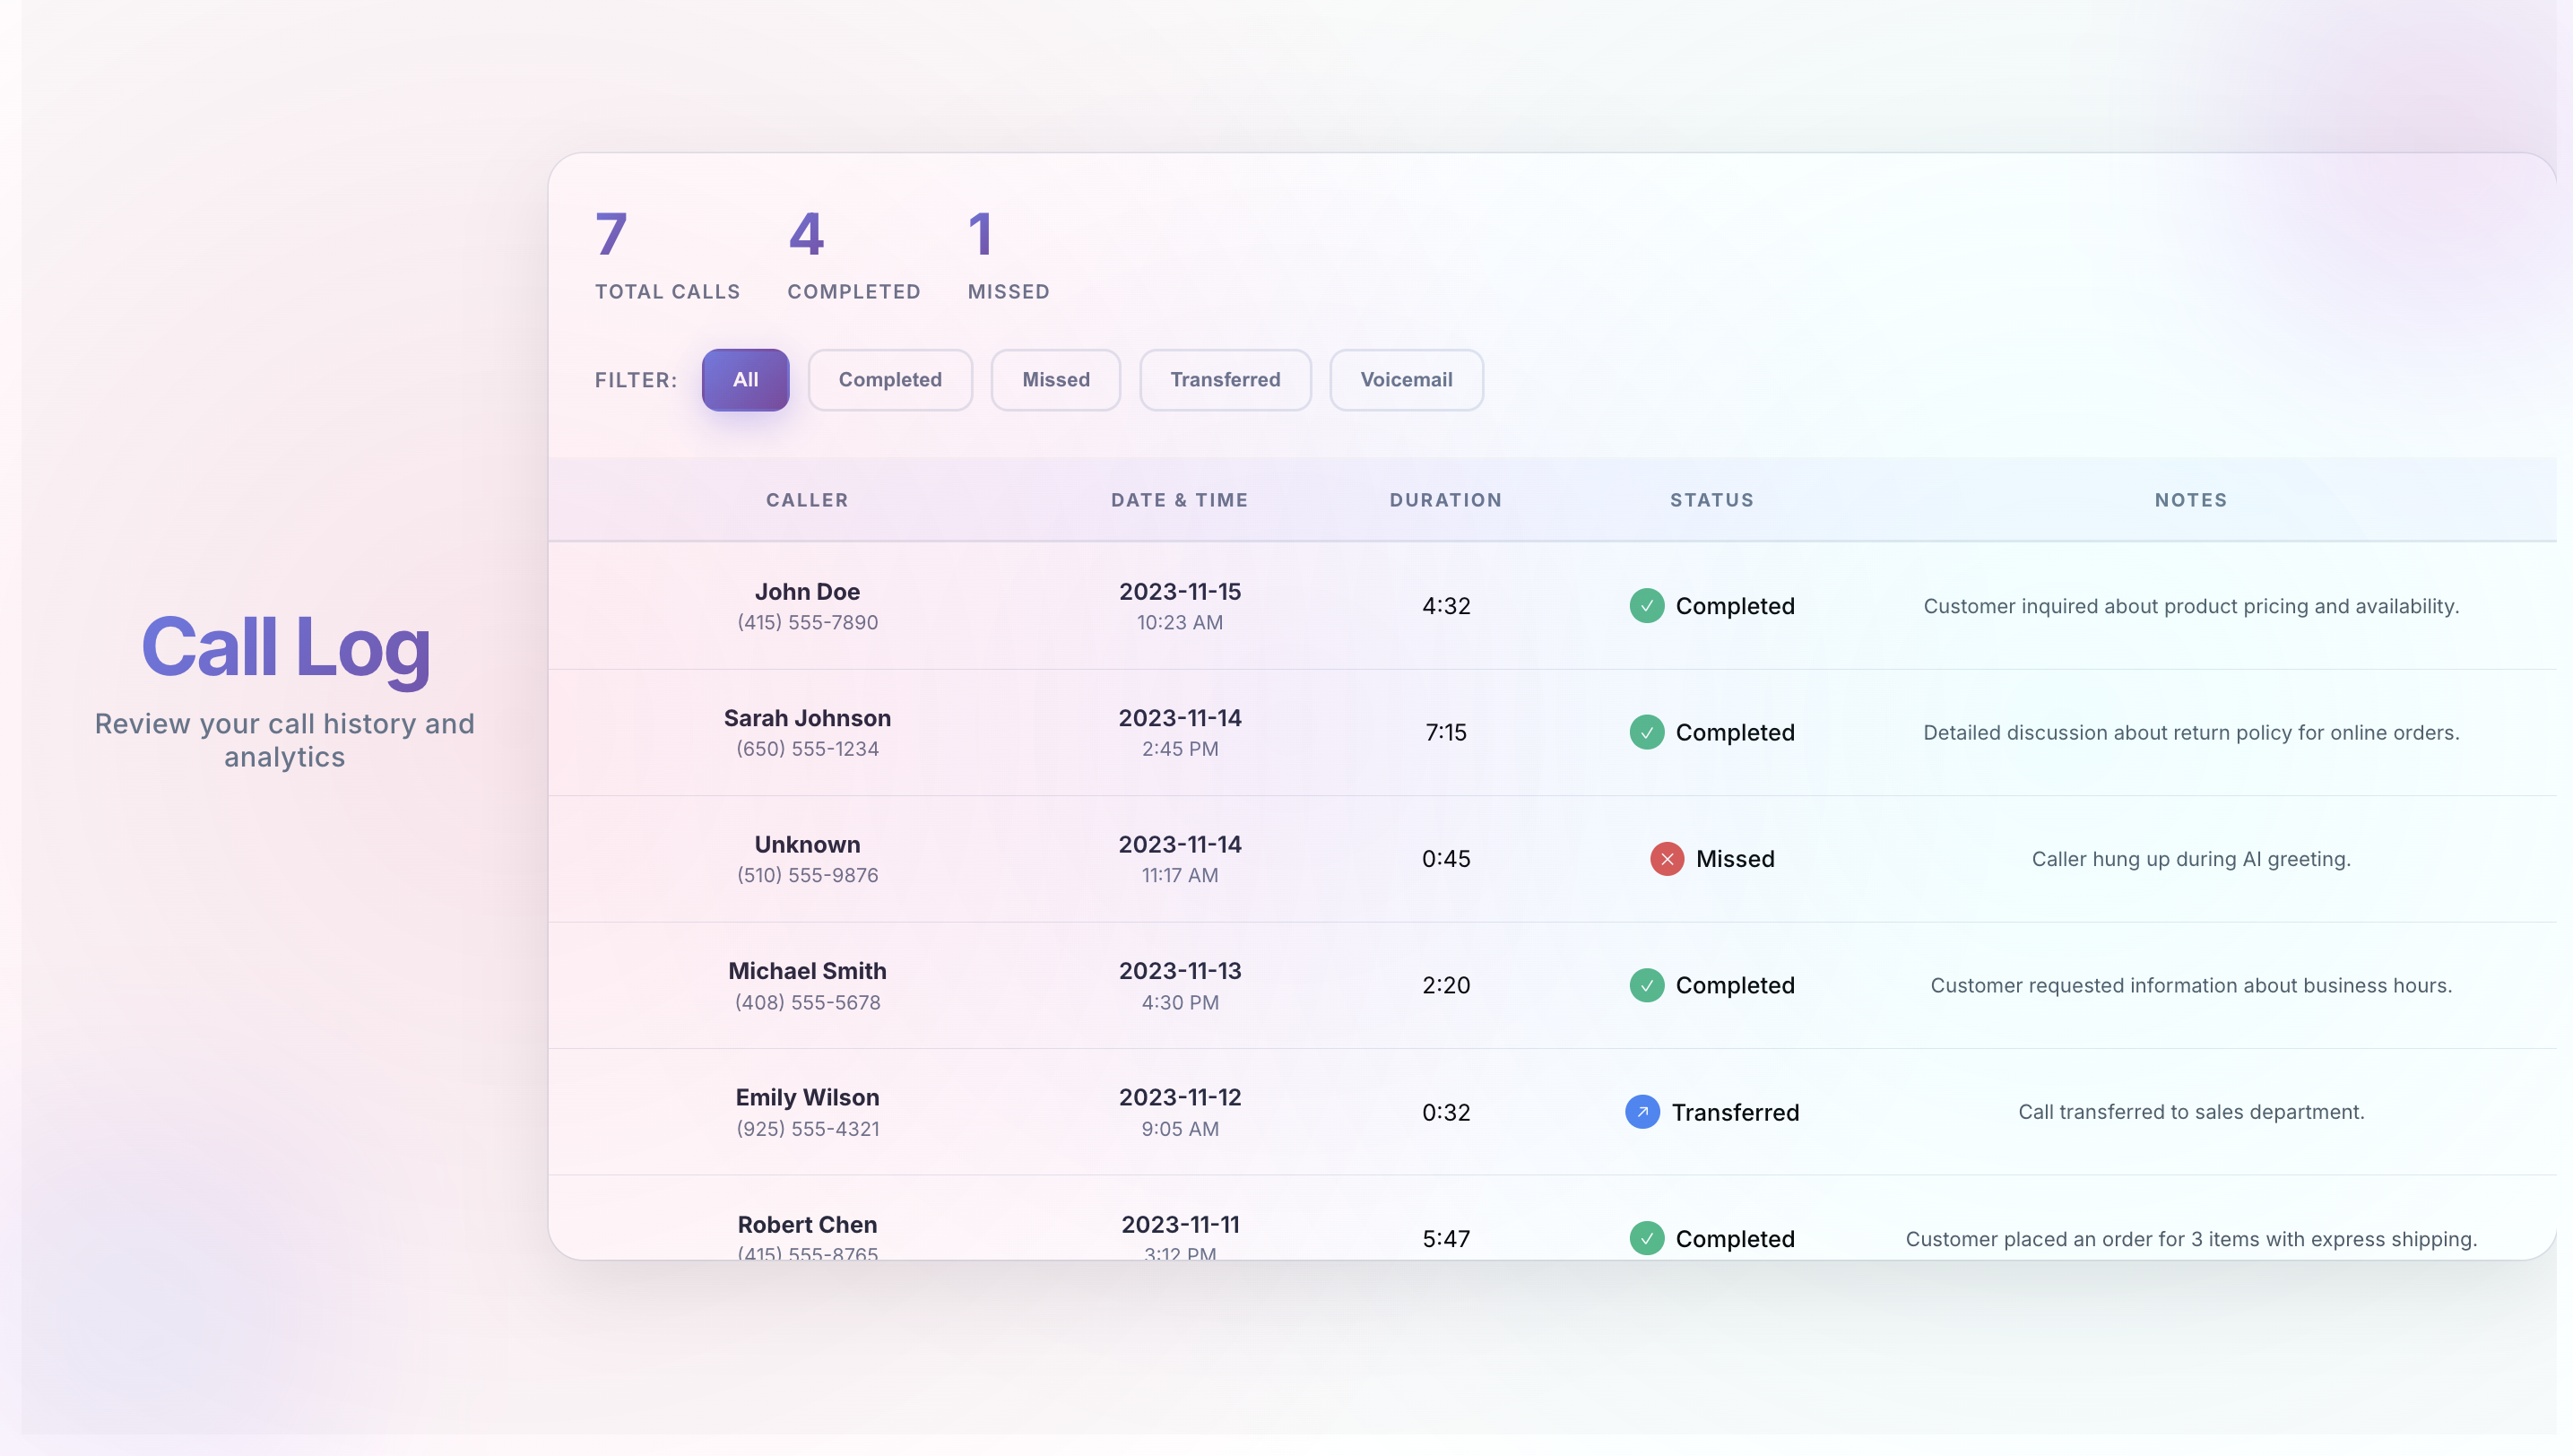Click the red missed call X icon
The width and height of the screenshot is (2573, 1456).
[1666, 859]
